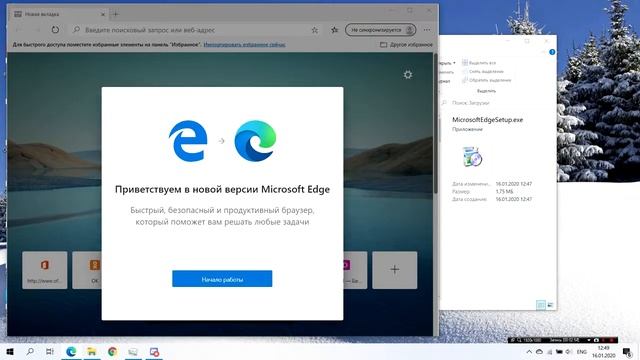Click the Explorer help question mark icon
Viewport: 640px width, 360px height.
click(x=552, y=52)
